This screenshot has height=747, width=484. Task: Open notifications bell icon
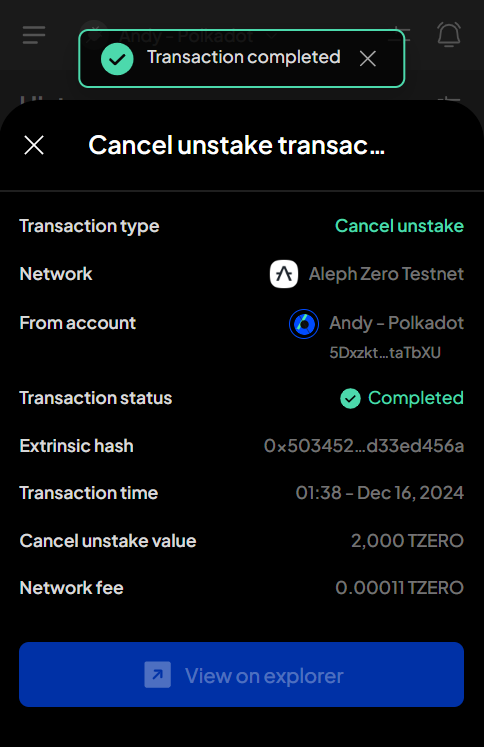coord(449,34)
